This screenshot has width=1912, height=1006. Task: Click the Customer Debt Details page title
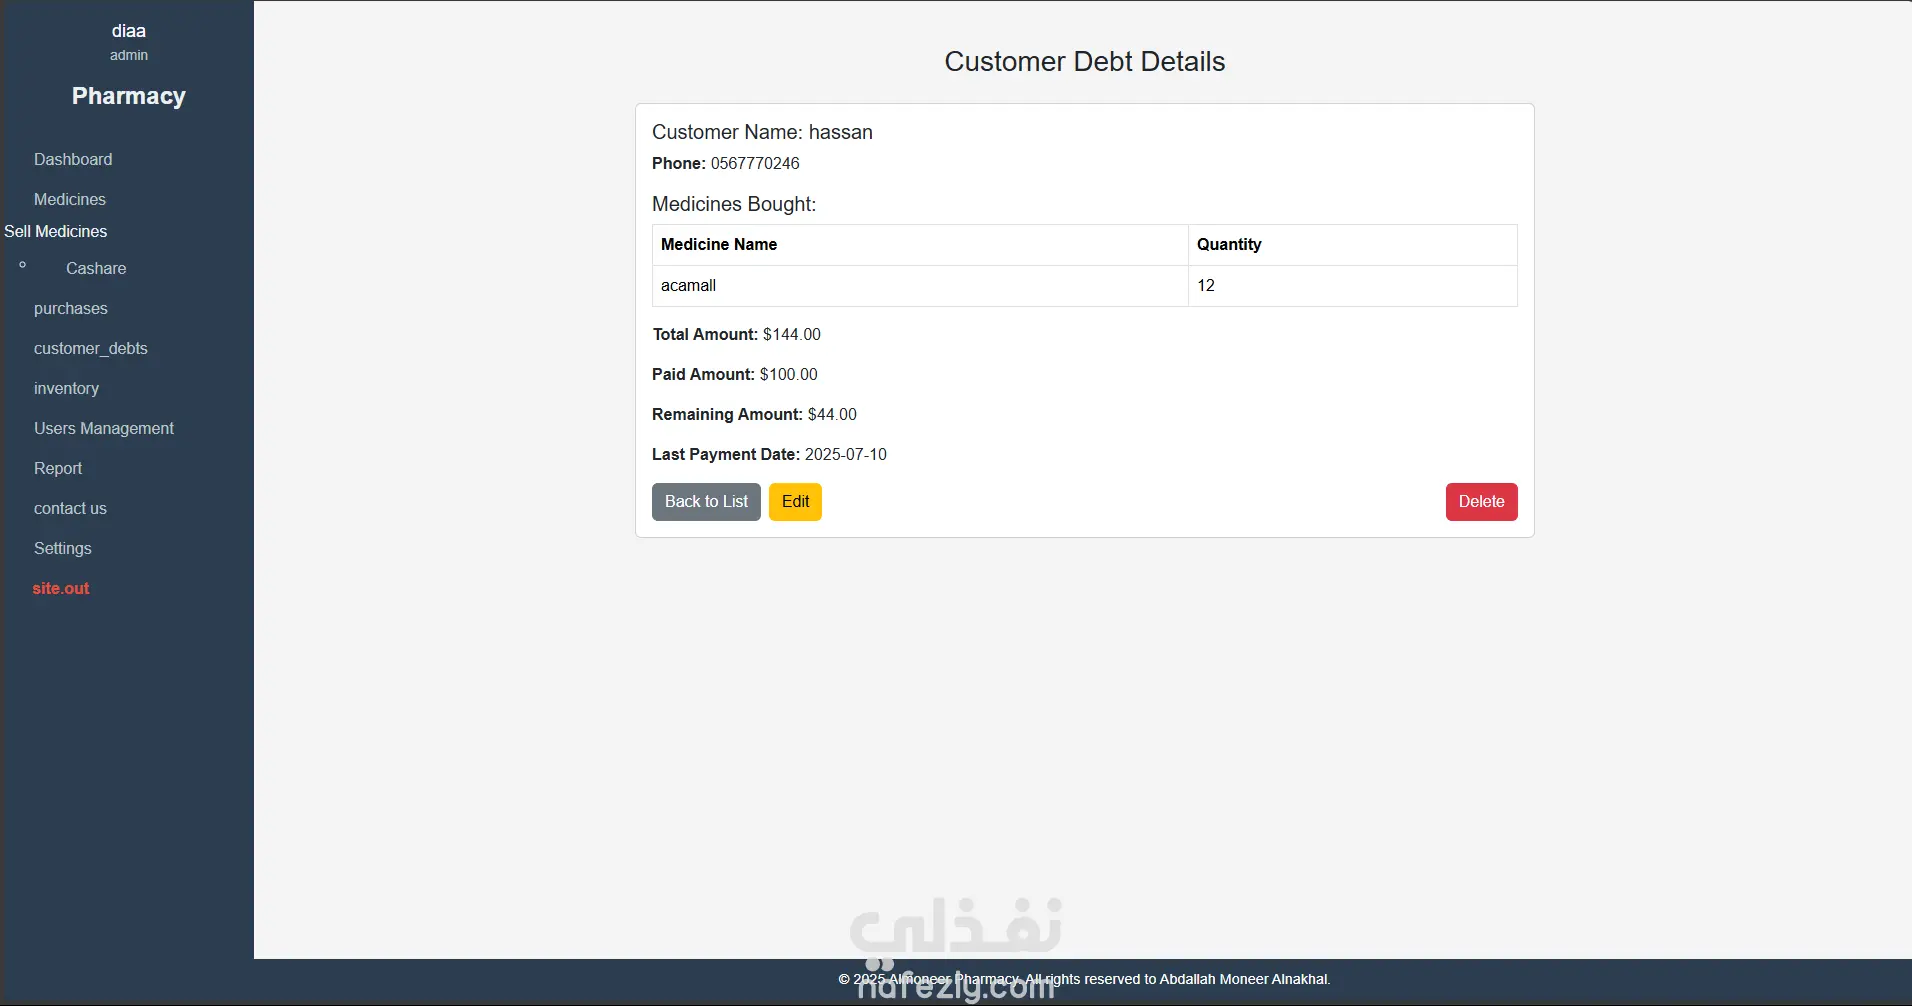(1085, 61)
